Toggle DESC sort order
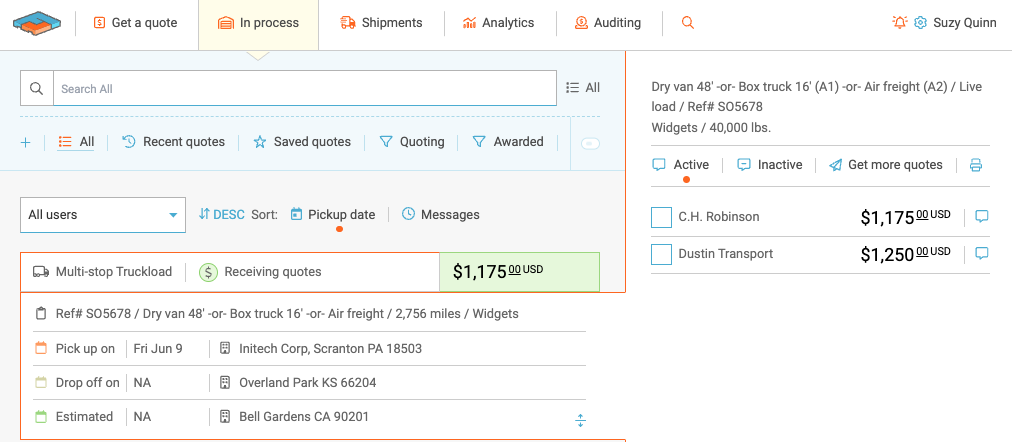The height and width of the screenshot is (442, 1012). [x=221, y=215]
